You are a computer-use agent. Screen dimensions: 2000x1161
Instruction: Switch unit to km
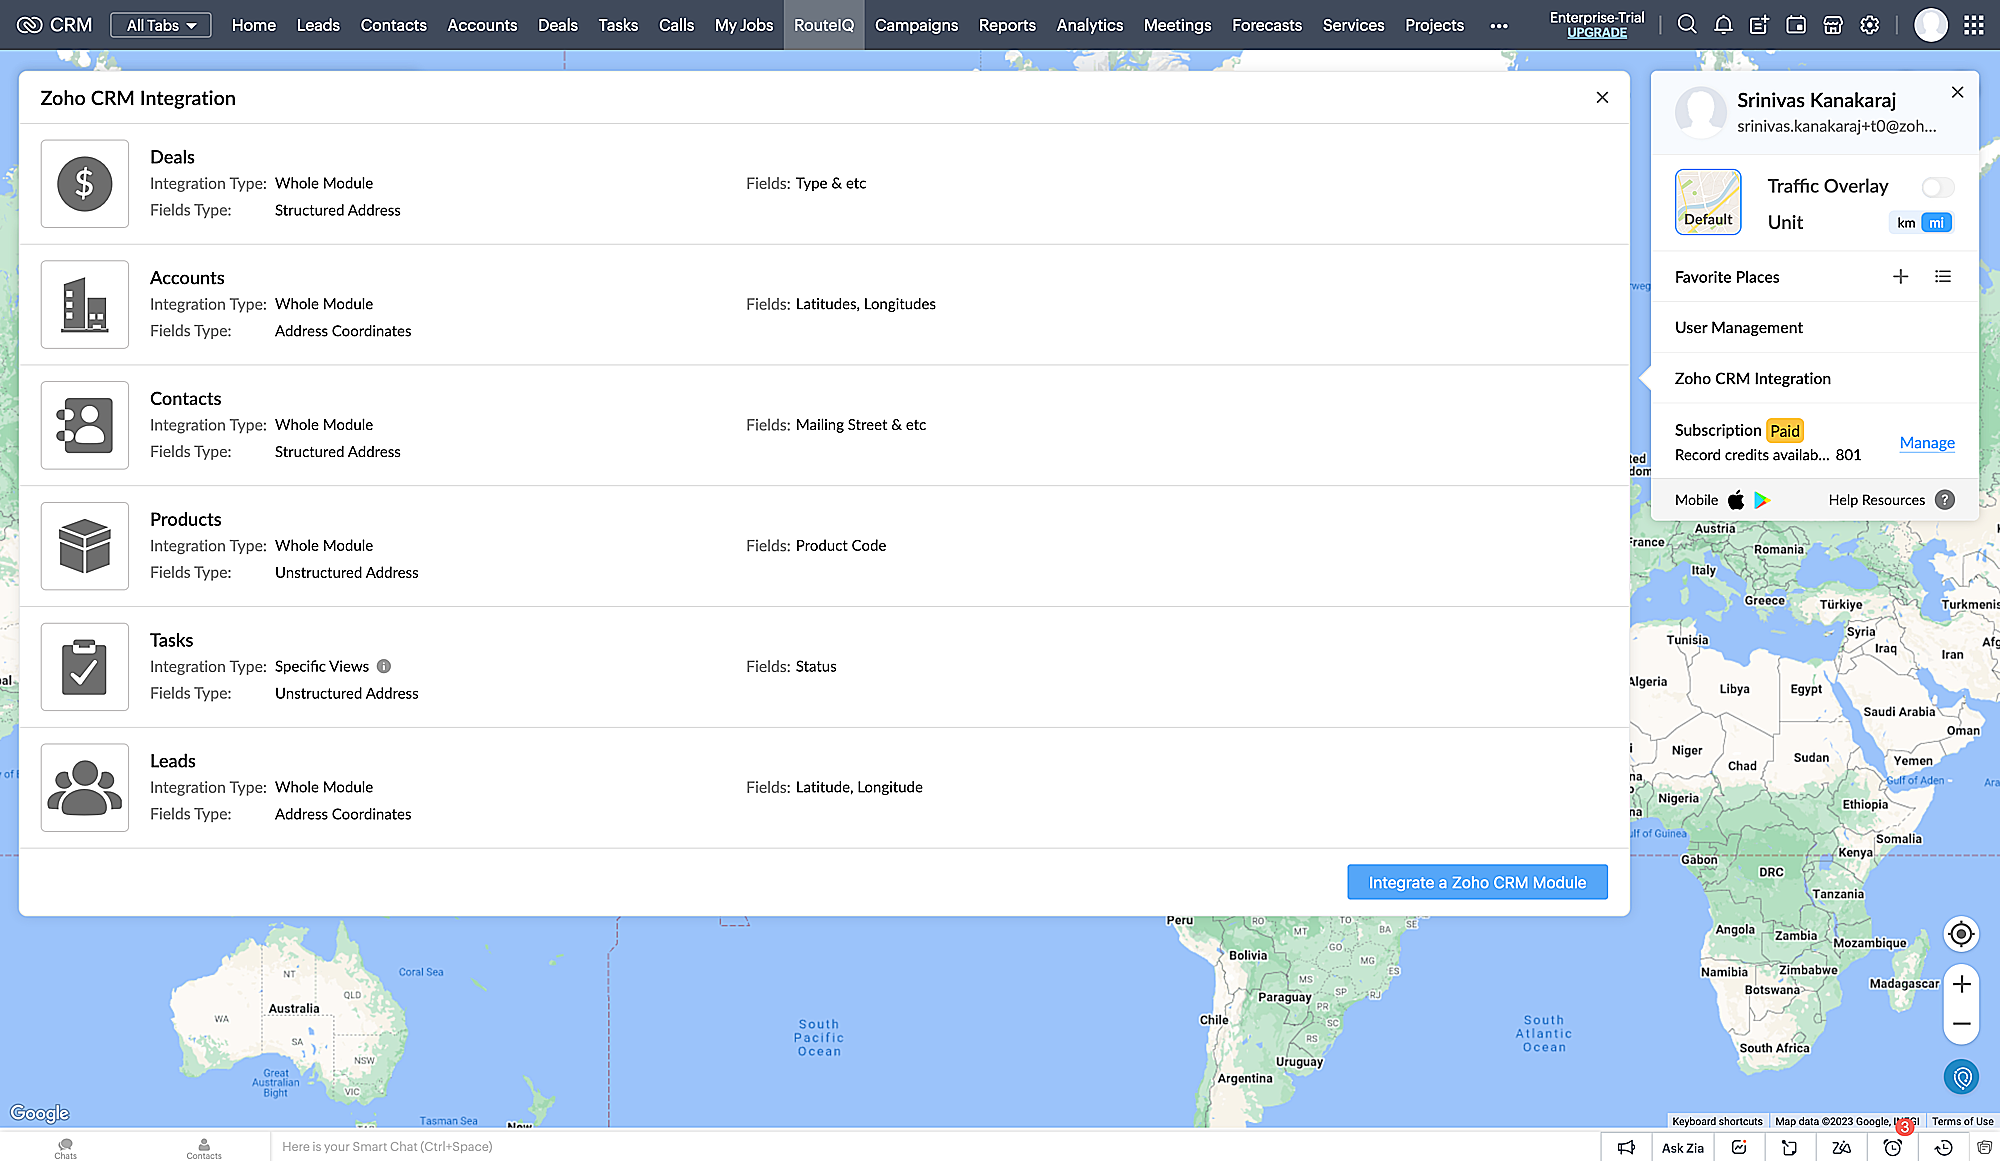point(1906,223)
